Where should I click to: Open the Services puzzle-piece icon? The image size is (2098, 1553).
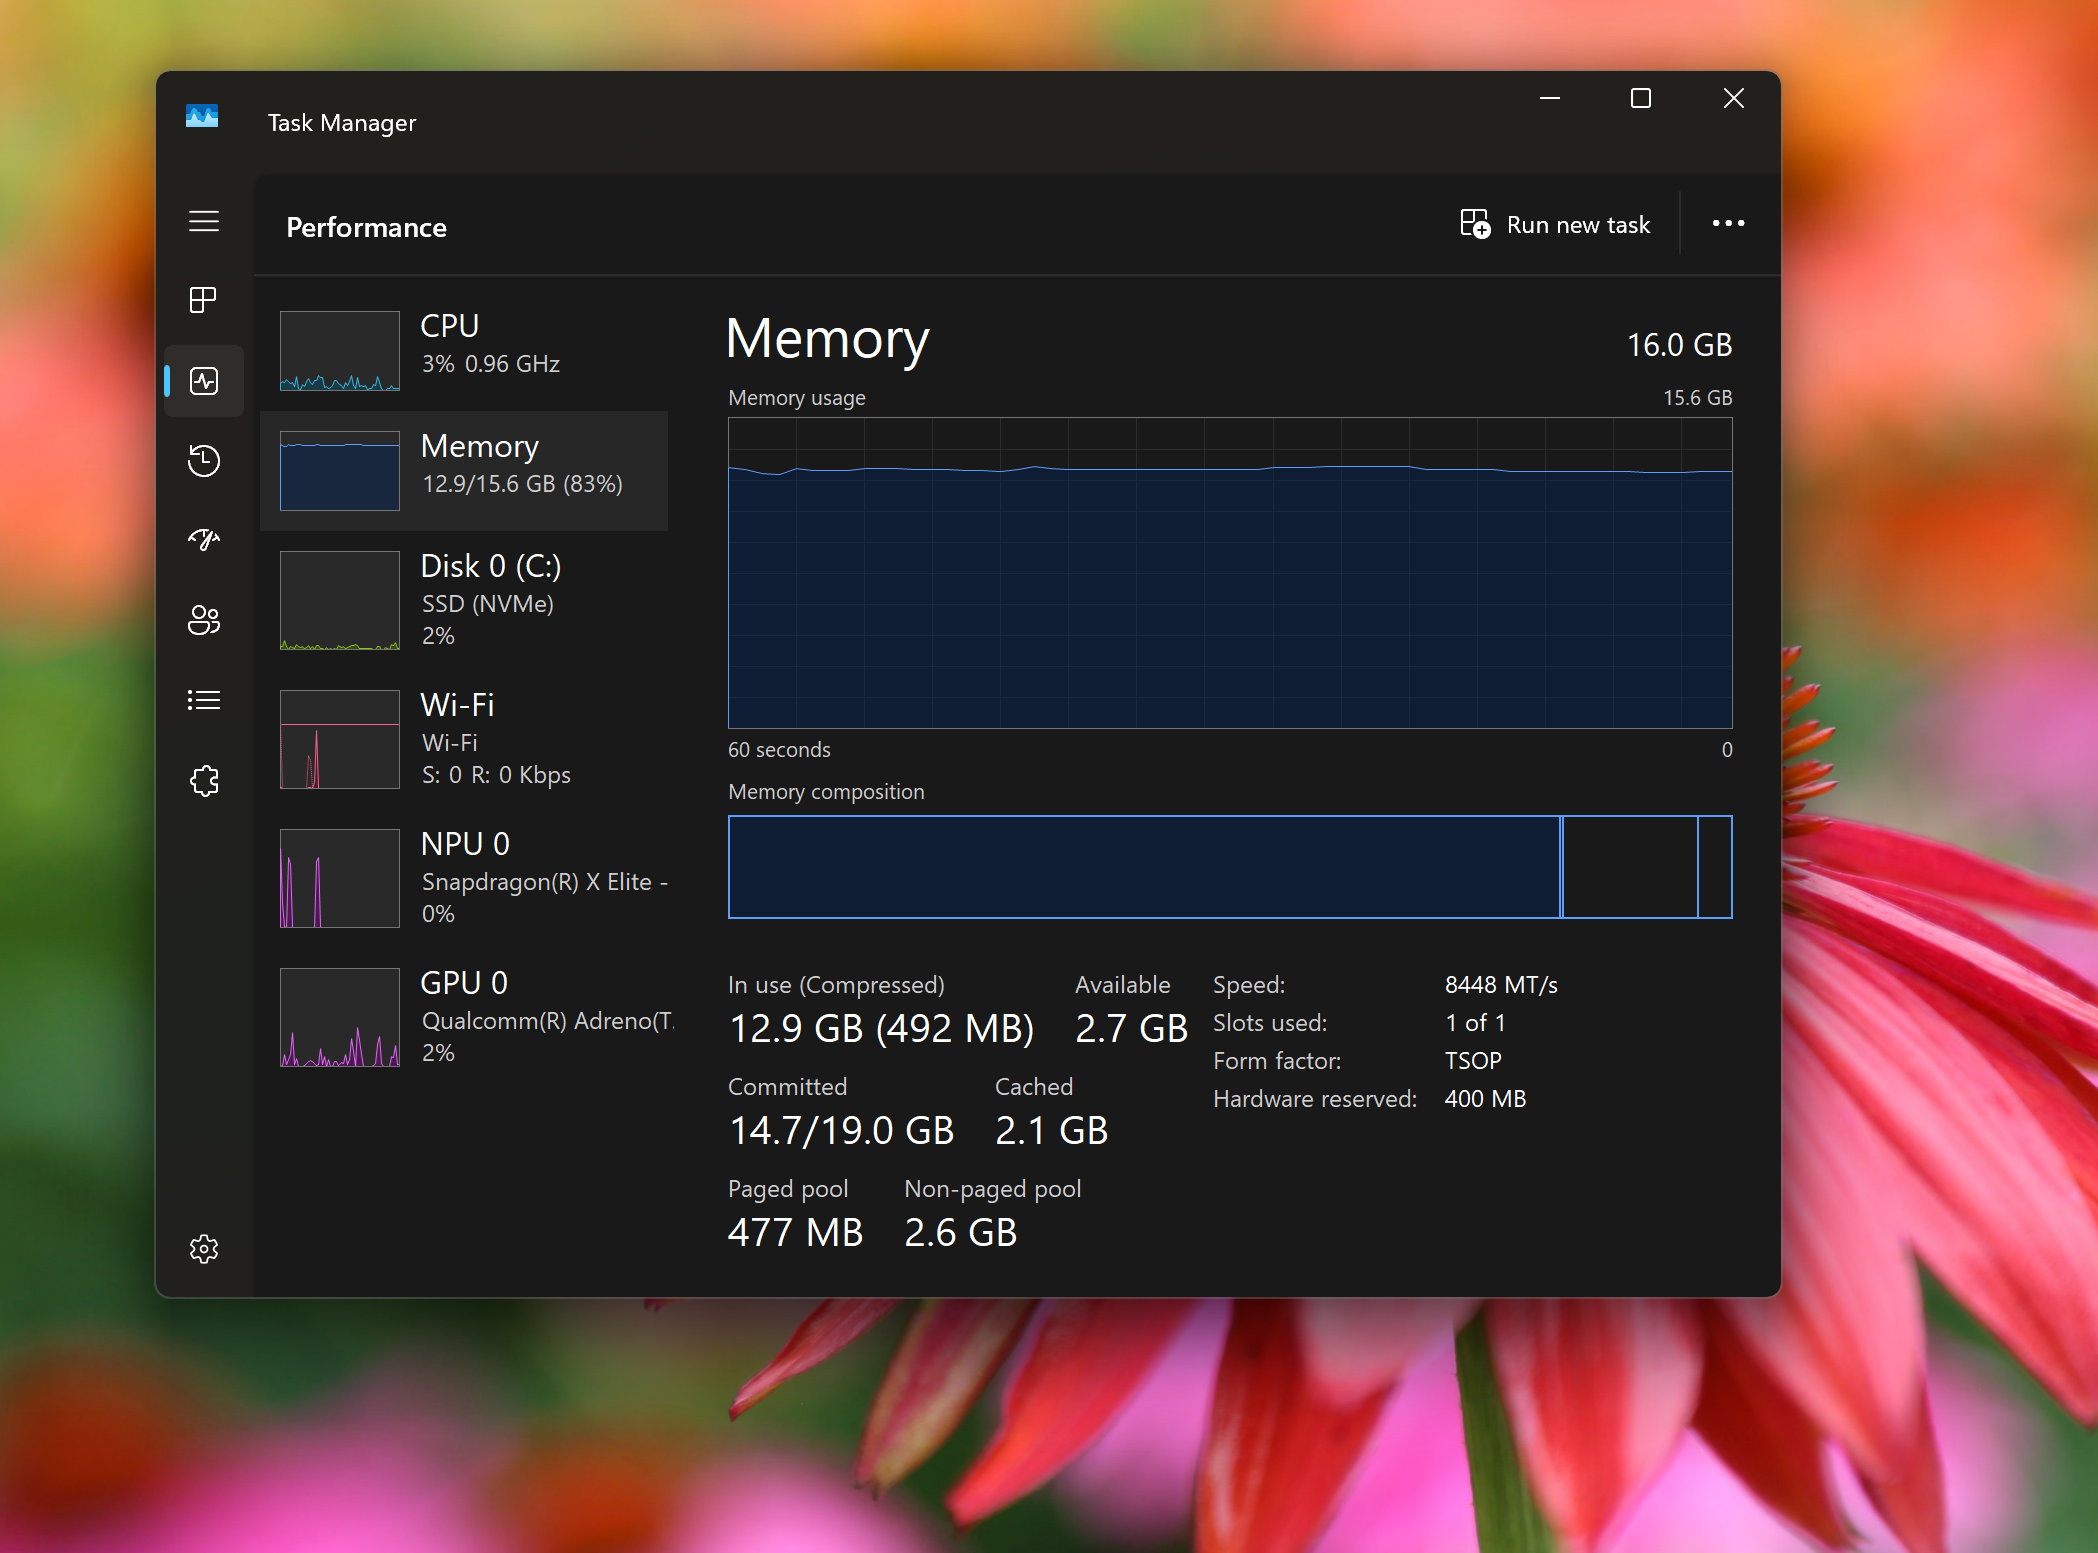point(204,780)
